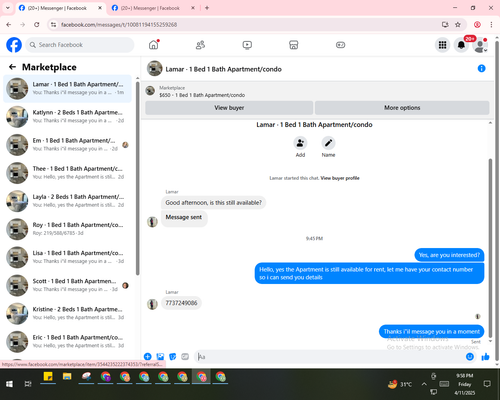Viewport: 500px width, 400px height.
Task: Open the Facebook menu grid icon
Action: tap(442, 45)
